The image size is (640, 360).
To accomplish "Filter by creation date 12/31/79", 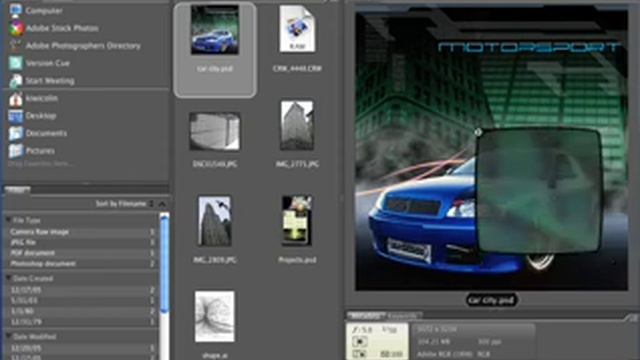I will (x=81, y=322).
